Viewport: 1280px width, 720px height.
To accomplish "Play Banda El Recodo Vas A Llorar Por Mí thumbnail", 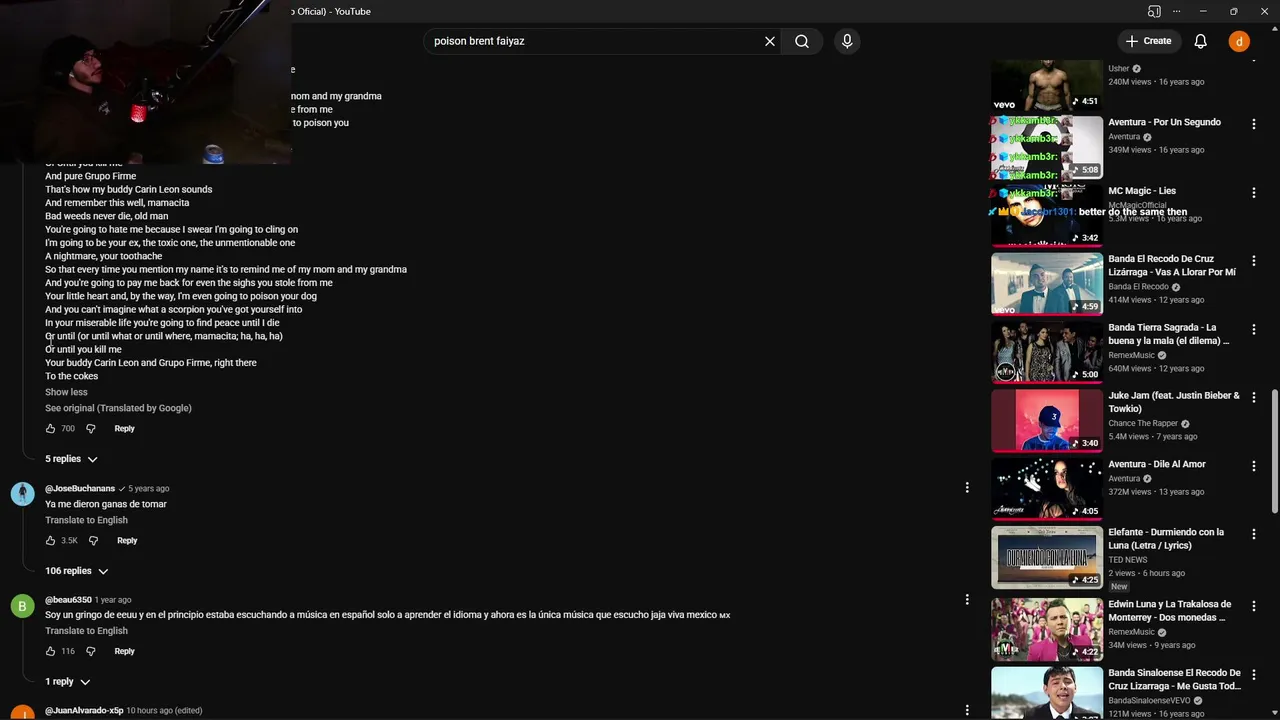I will click(1047, 283).
